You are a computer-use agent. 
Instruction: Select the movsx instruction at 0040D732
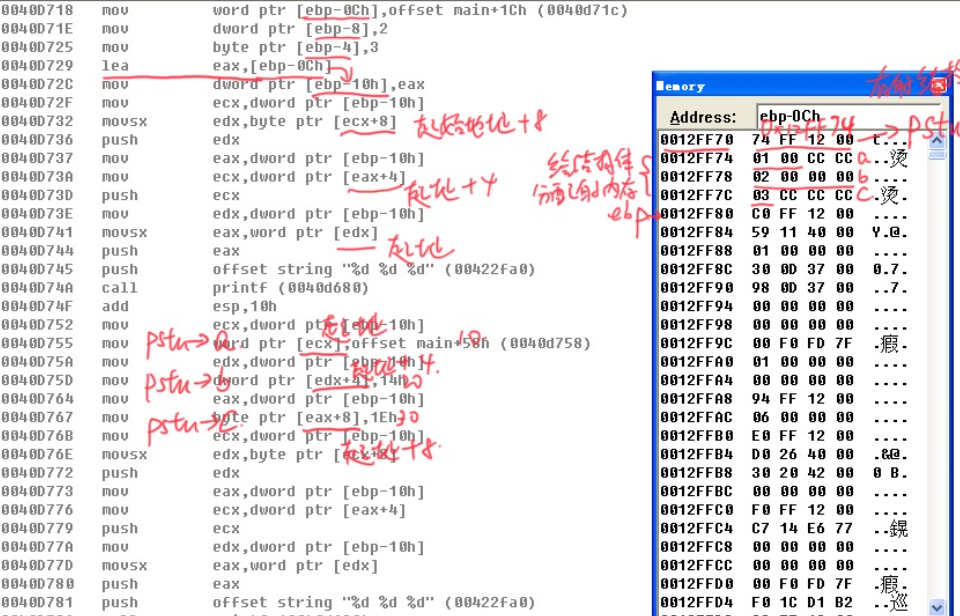point(250,122)
